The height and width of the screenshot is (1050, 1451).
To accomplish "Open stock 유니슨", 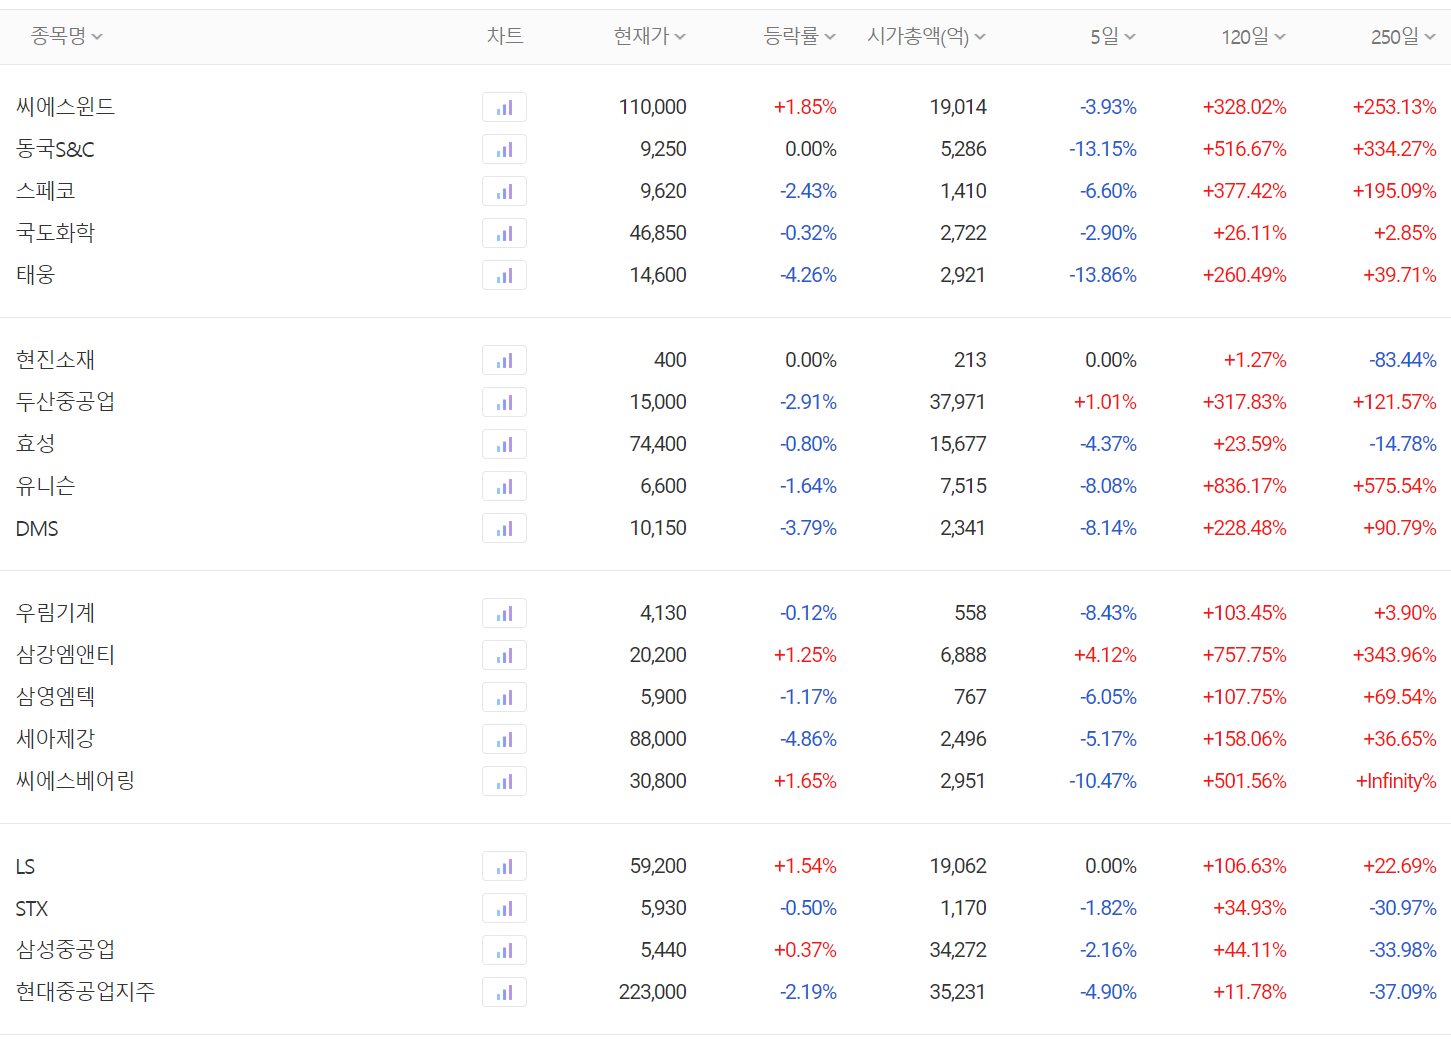I will [x=45, y=485].
